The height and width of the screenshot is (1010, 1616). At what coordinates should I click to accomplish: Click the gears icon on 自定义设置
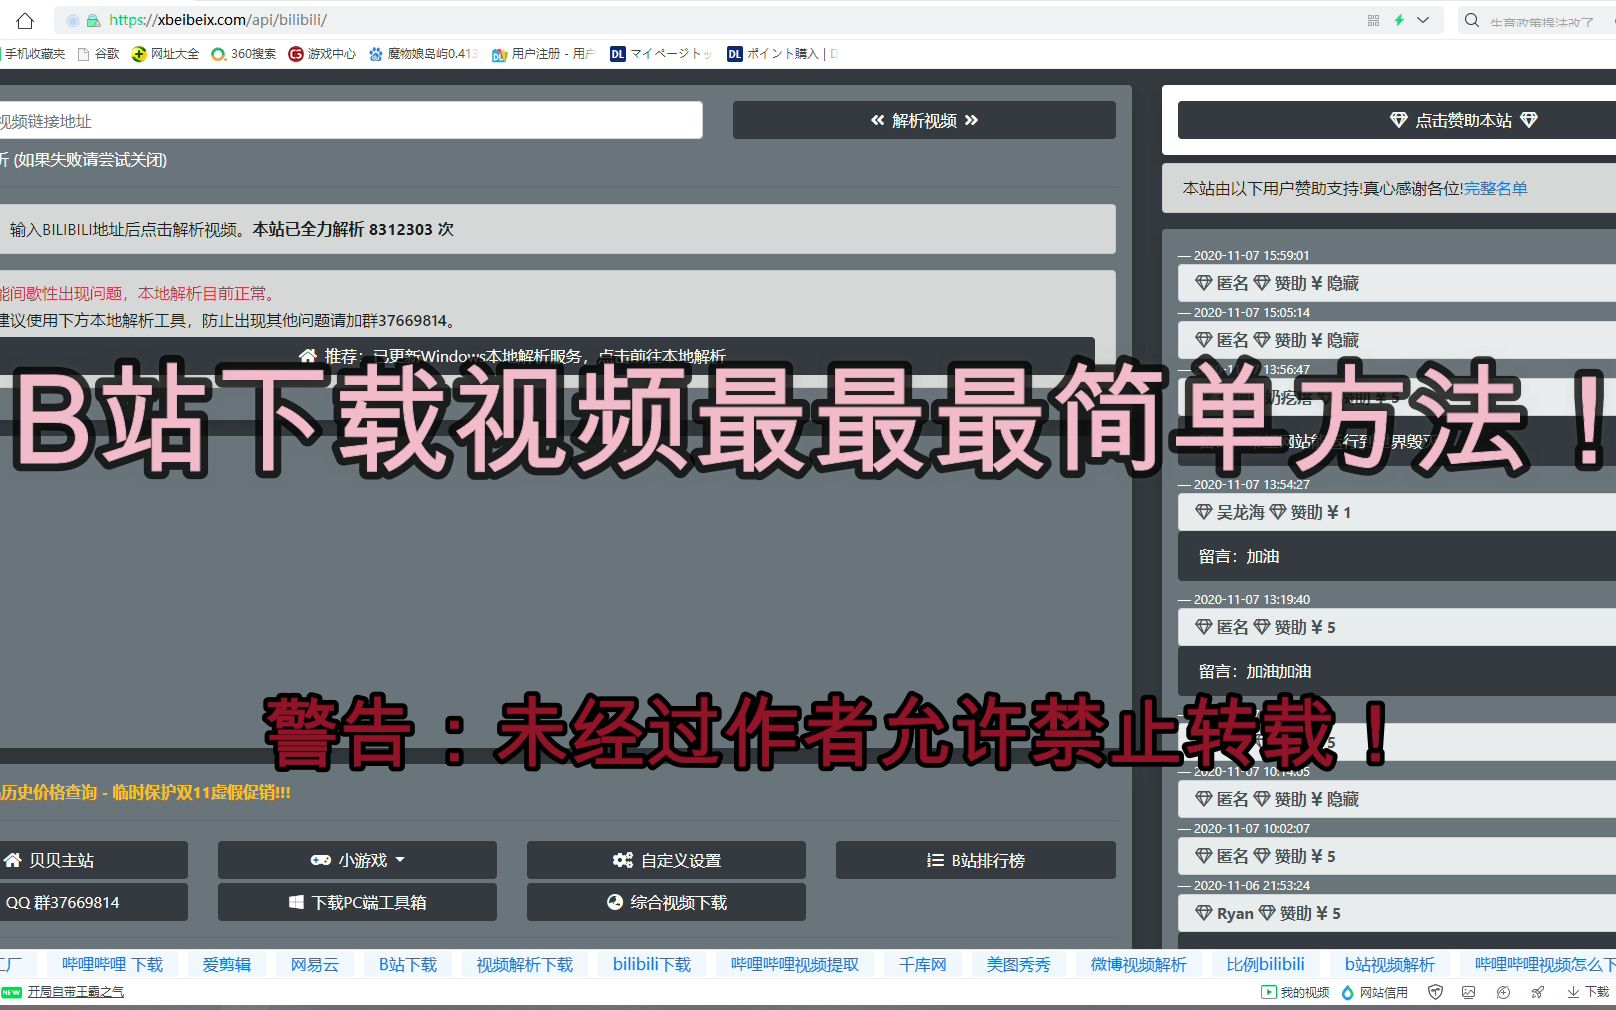tap(623, 860)
